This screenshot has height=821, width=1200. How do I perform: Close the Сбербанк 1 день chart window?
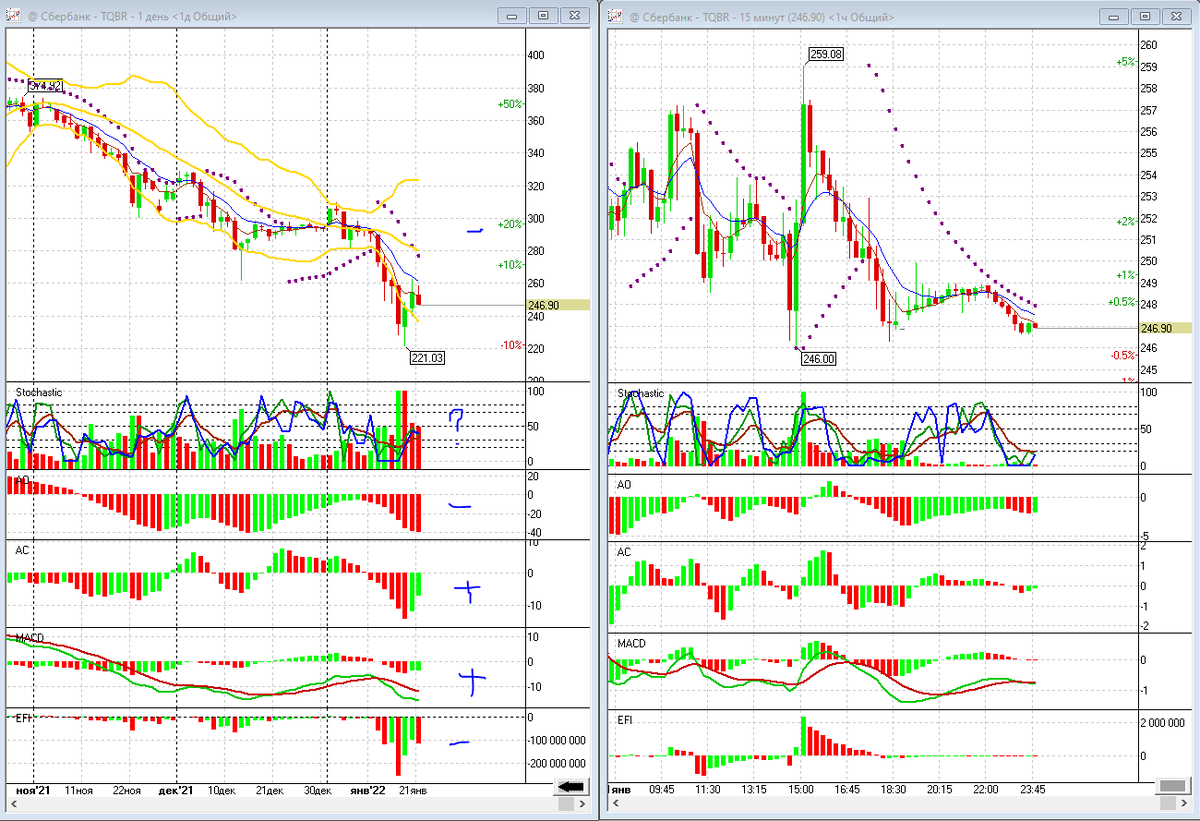click(x=573, y=15)
